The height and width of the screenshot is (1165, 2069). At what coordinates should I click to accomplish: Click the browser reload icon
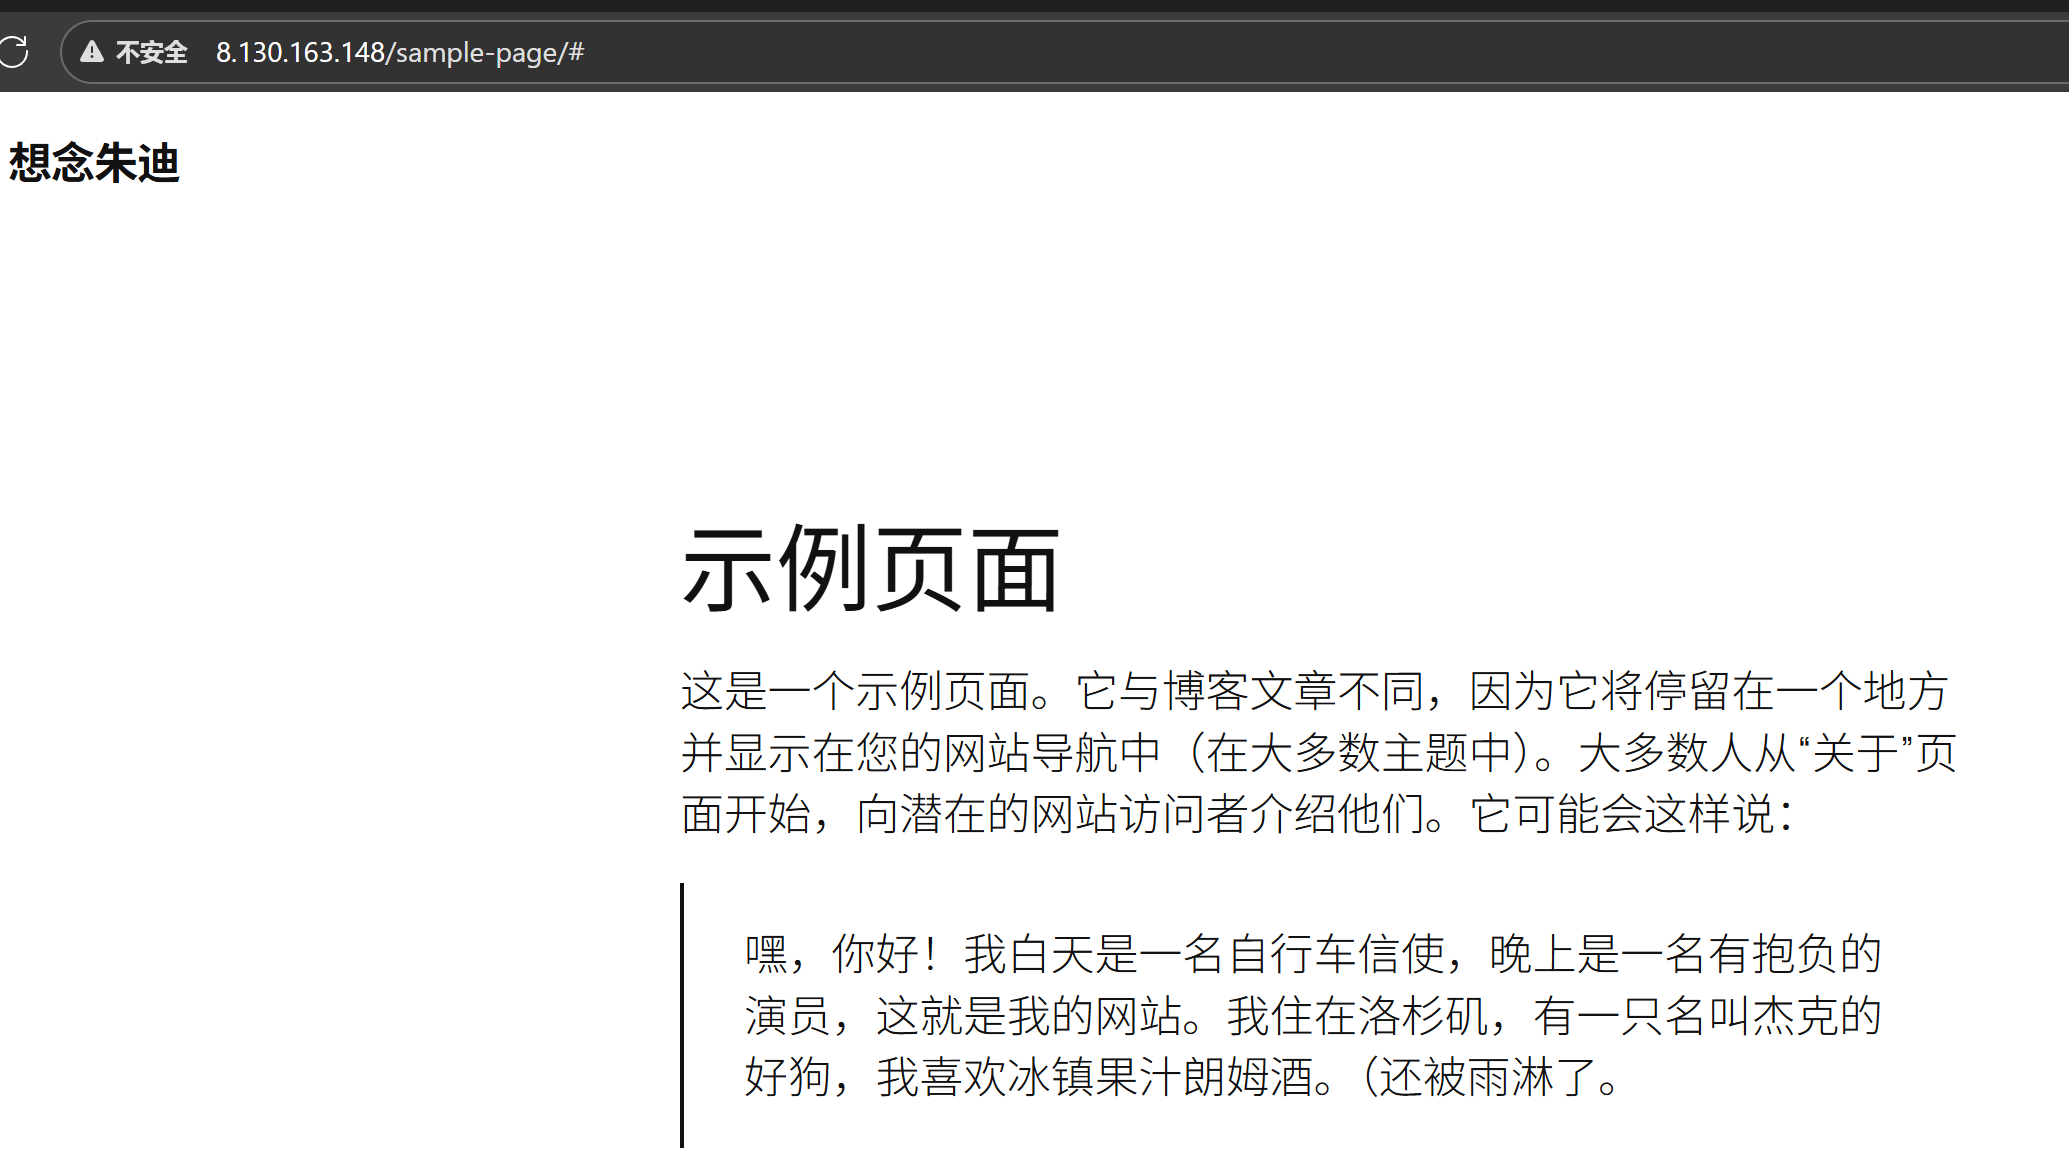click(14, 51)
